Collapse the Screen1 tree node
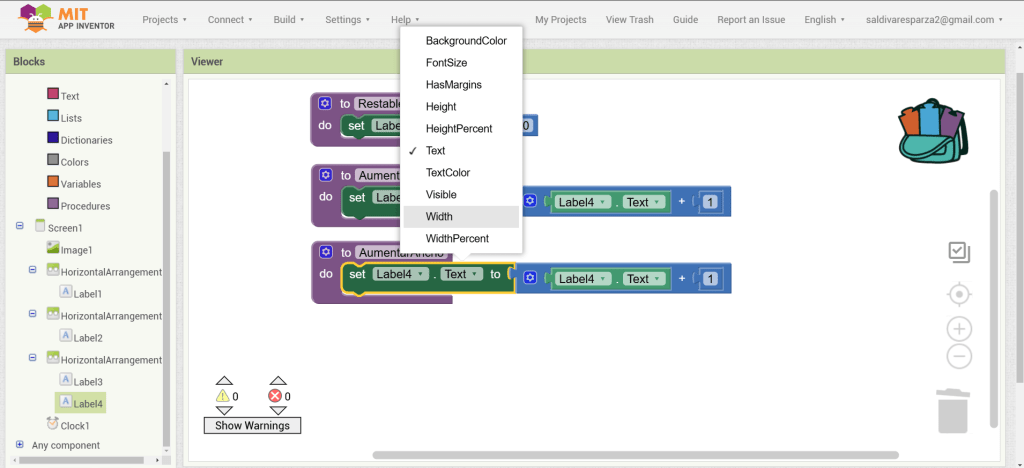This screenshot has width=1024, height=468. tap(20, 227)
